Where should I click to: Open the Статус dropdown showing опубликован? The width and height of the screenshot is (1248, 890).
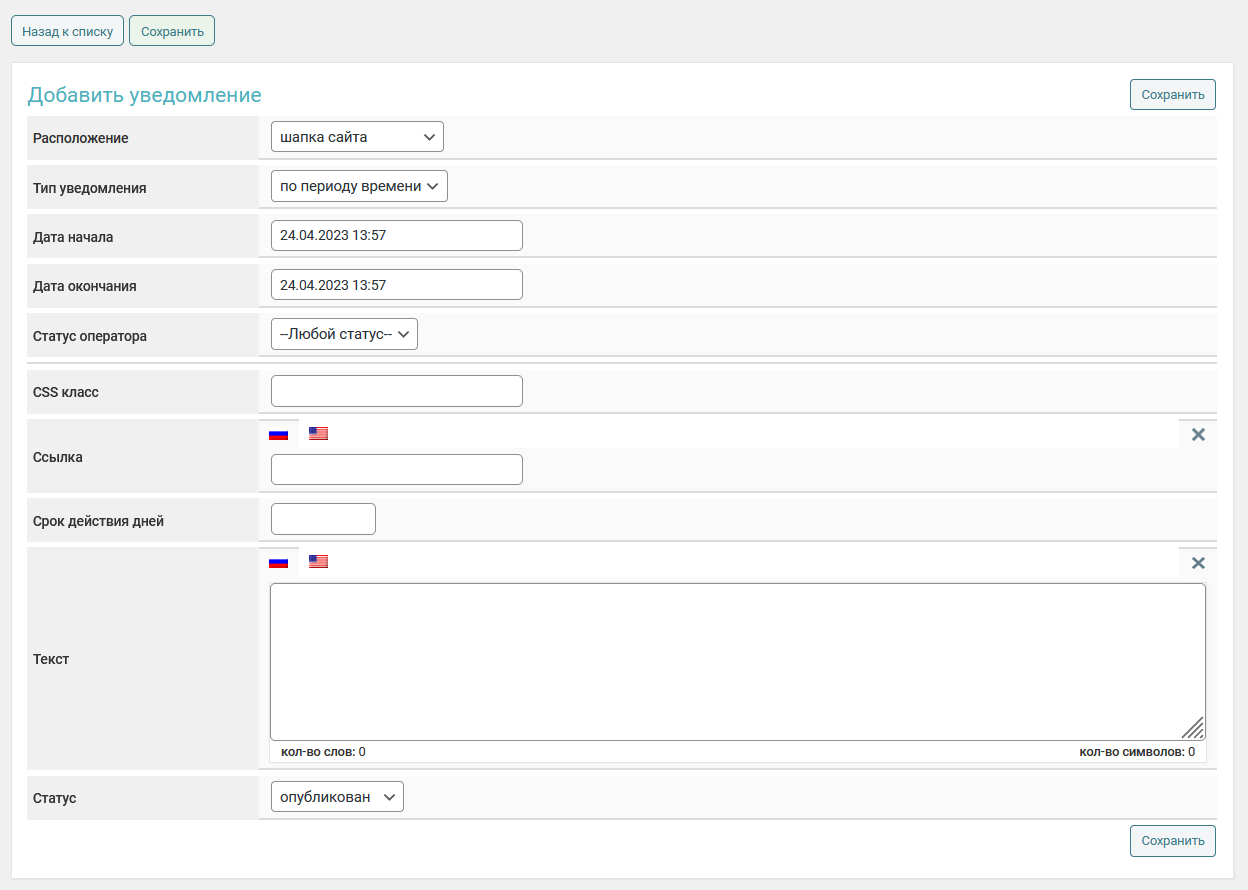pos(337,797)
